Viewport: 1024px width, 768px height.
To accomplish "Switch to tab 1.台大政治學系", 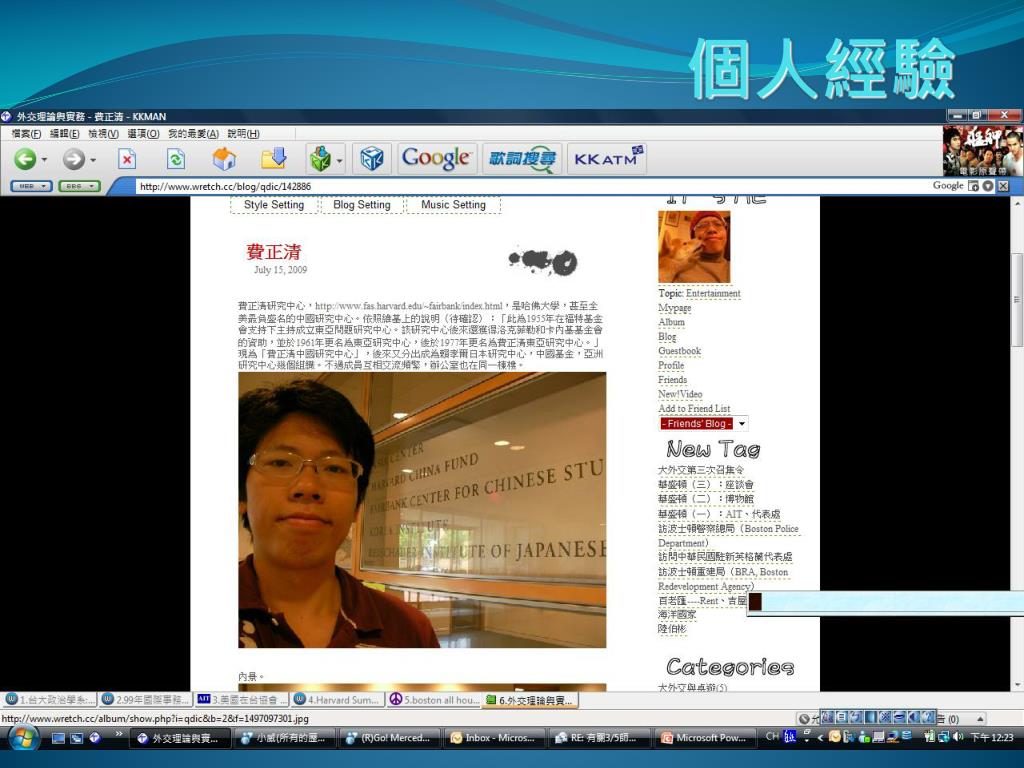I will click(x=50, y=700).
